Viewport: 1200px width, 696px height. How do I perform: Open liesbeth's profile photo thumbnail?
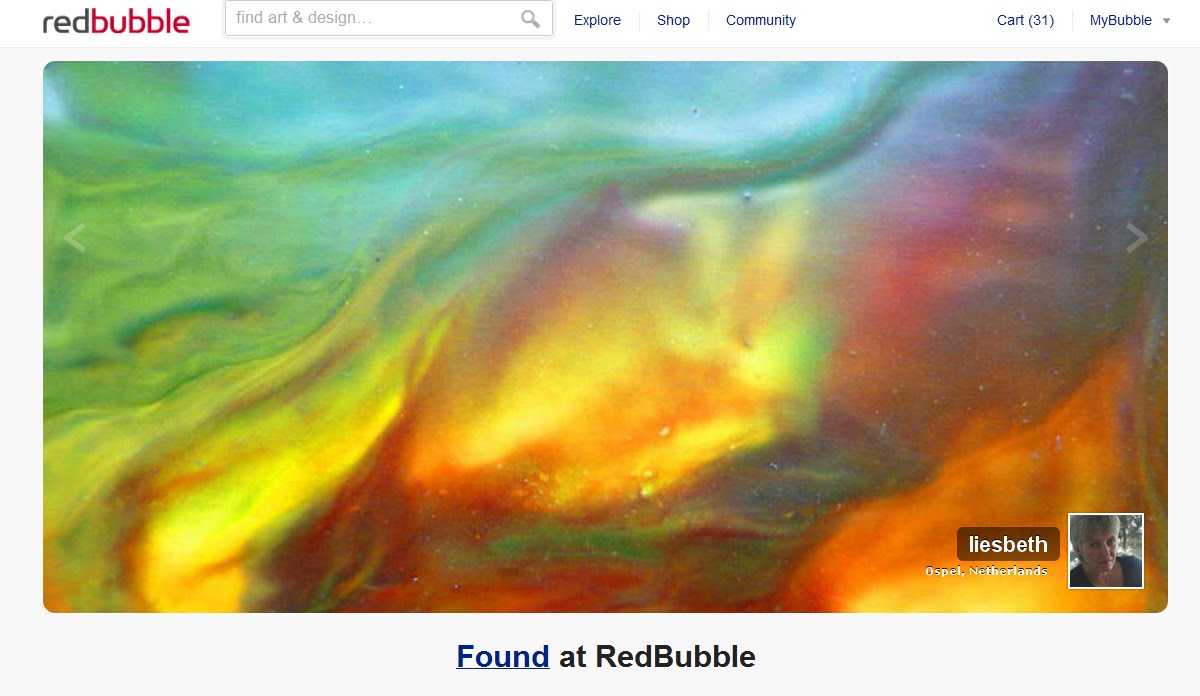point(1106,551)
